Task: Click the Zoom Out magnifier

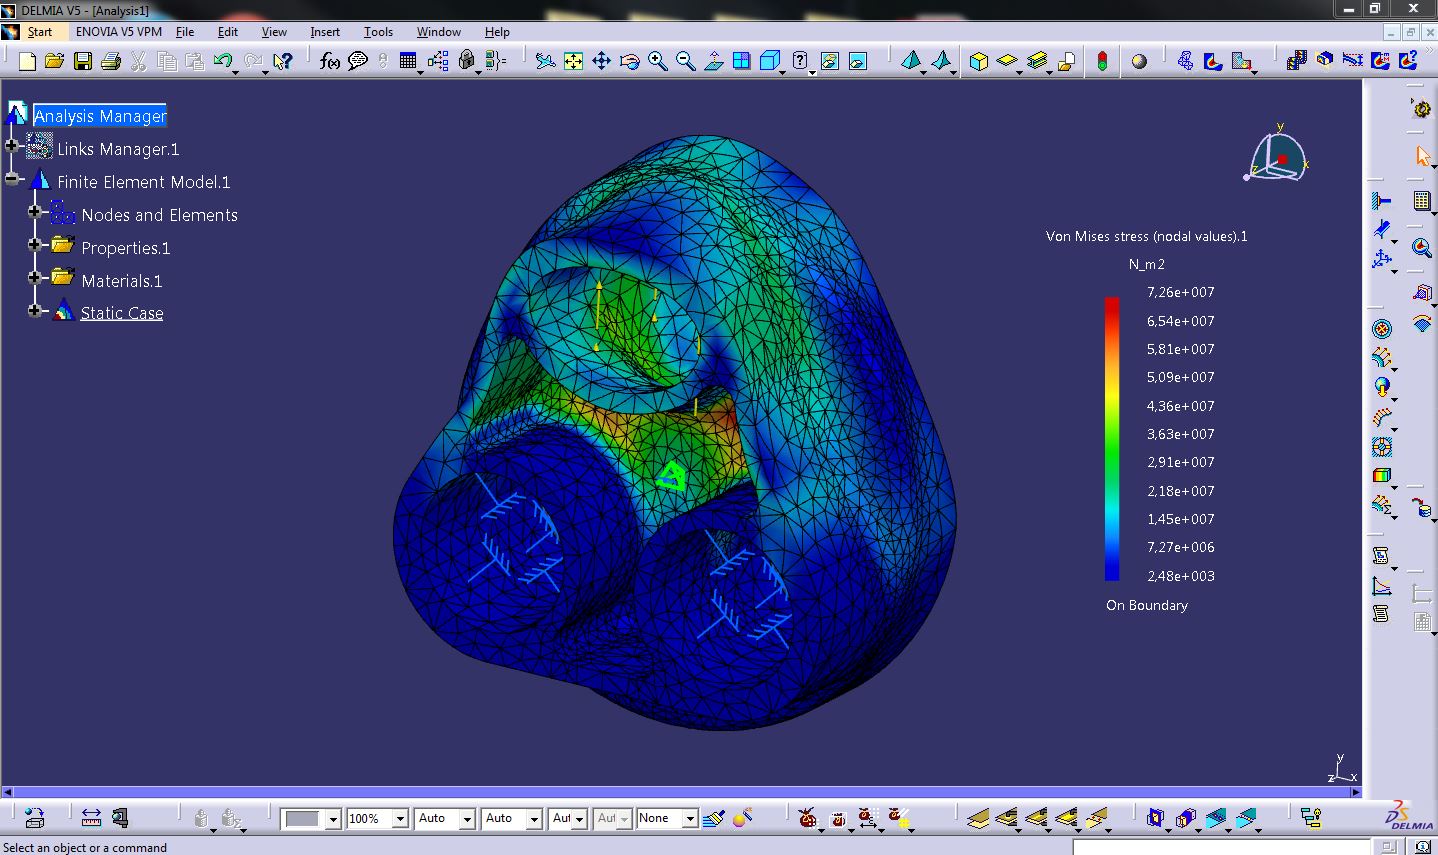Action: point(685,62)
